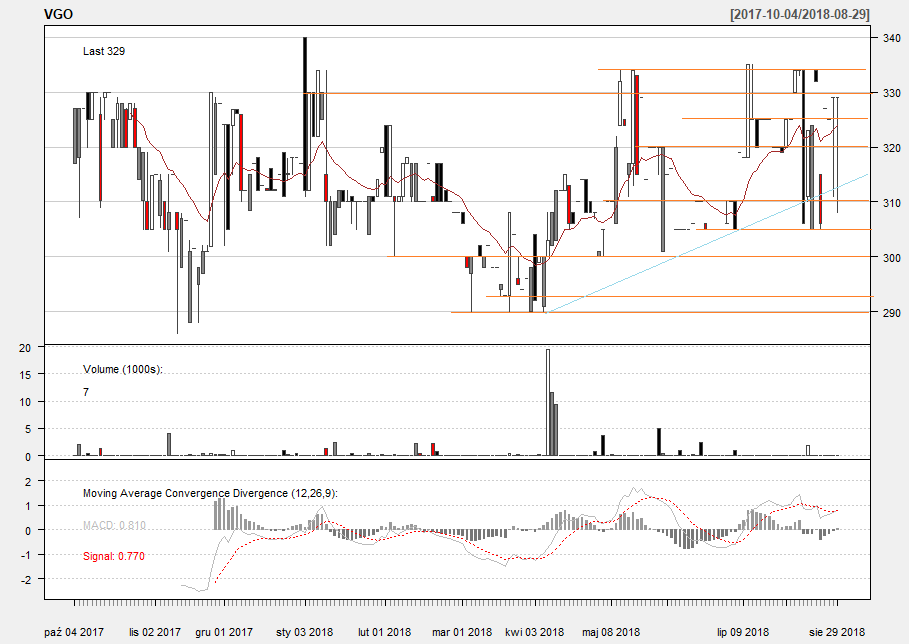Select the 10 tick on the volume axis

(x=25, y=402)
